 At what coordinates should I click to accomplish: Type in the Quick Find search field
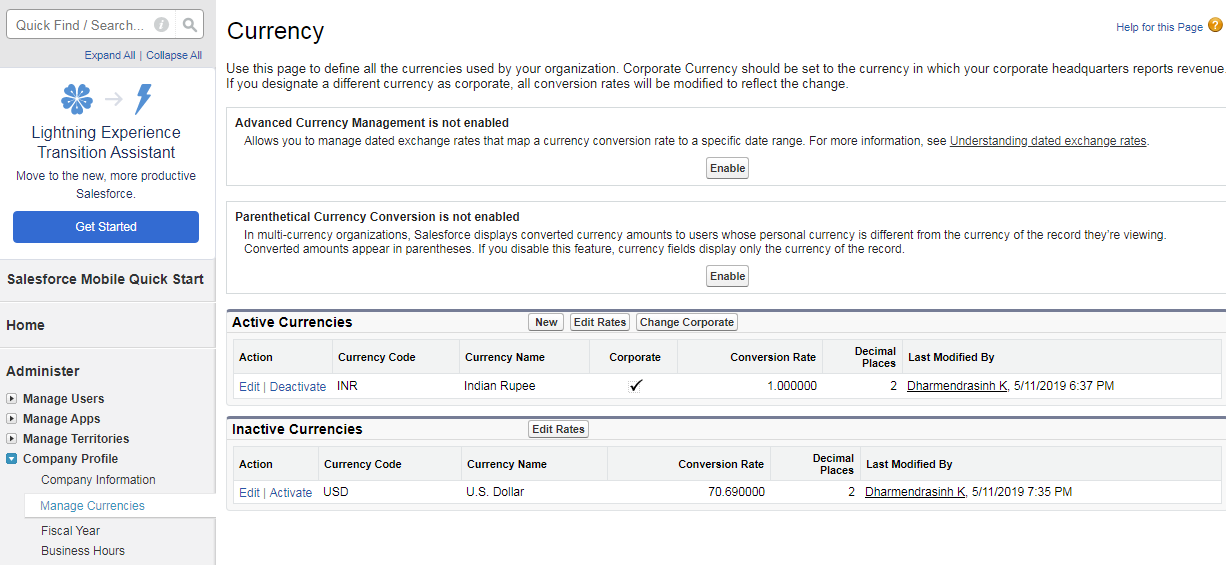80,25
